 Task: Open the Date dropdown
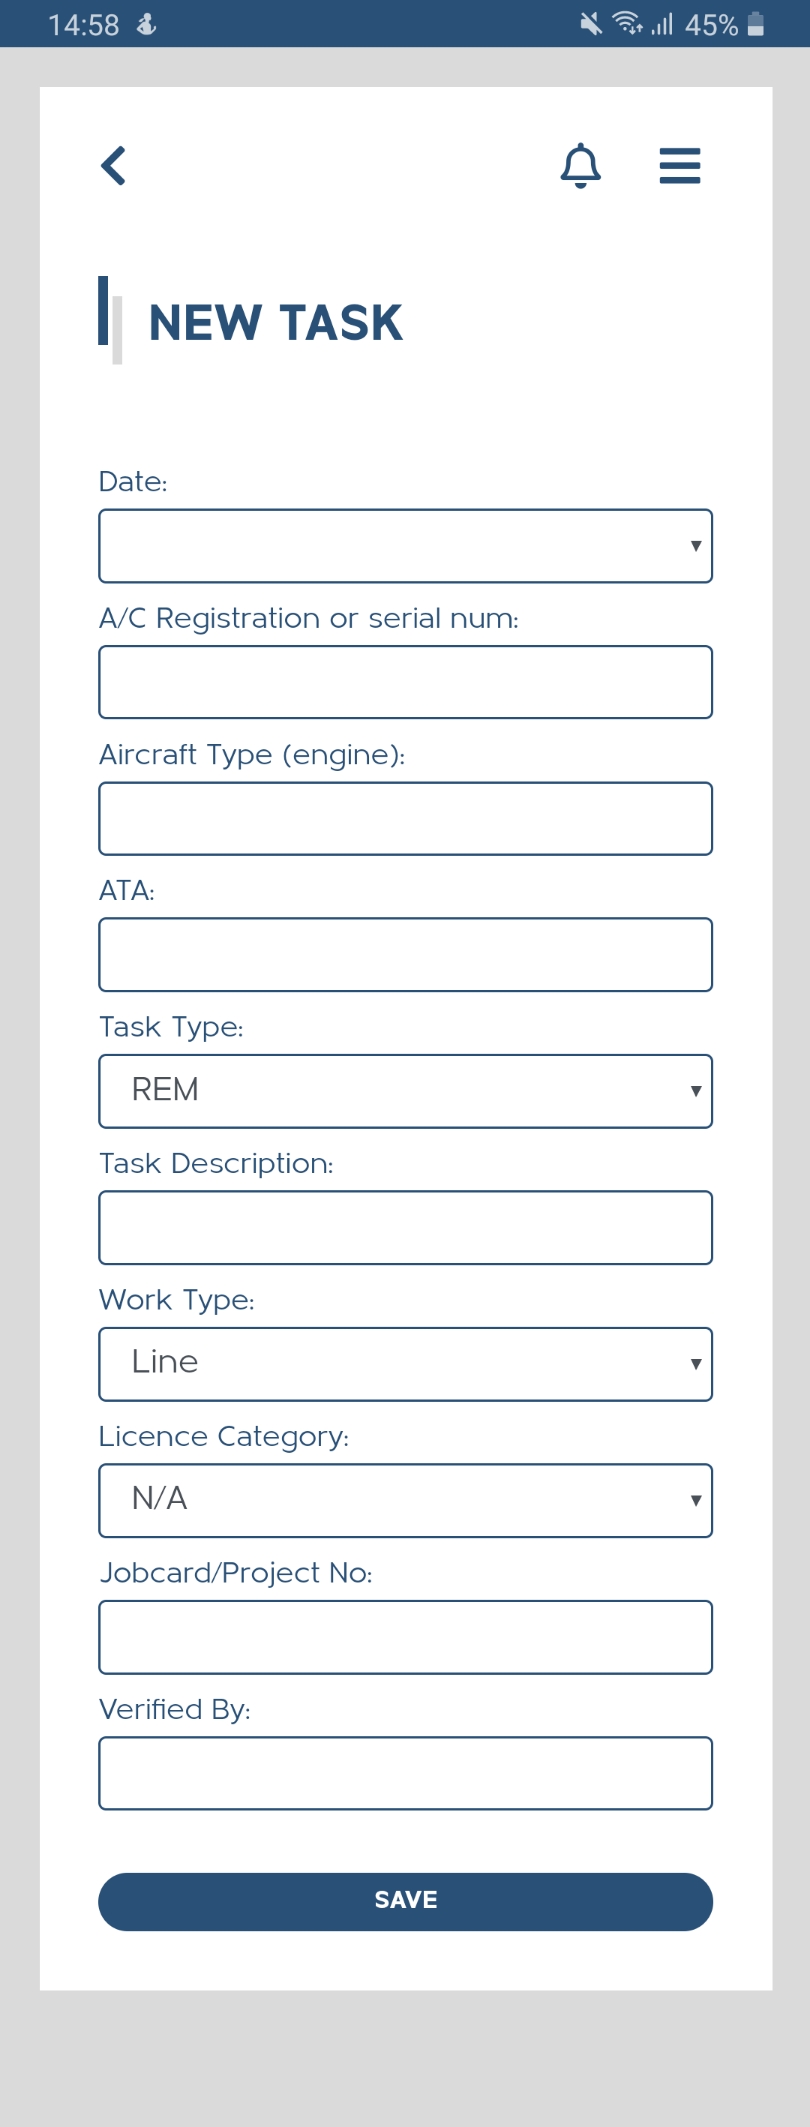click(405, 546)
